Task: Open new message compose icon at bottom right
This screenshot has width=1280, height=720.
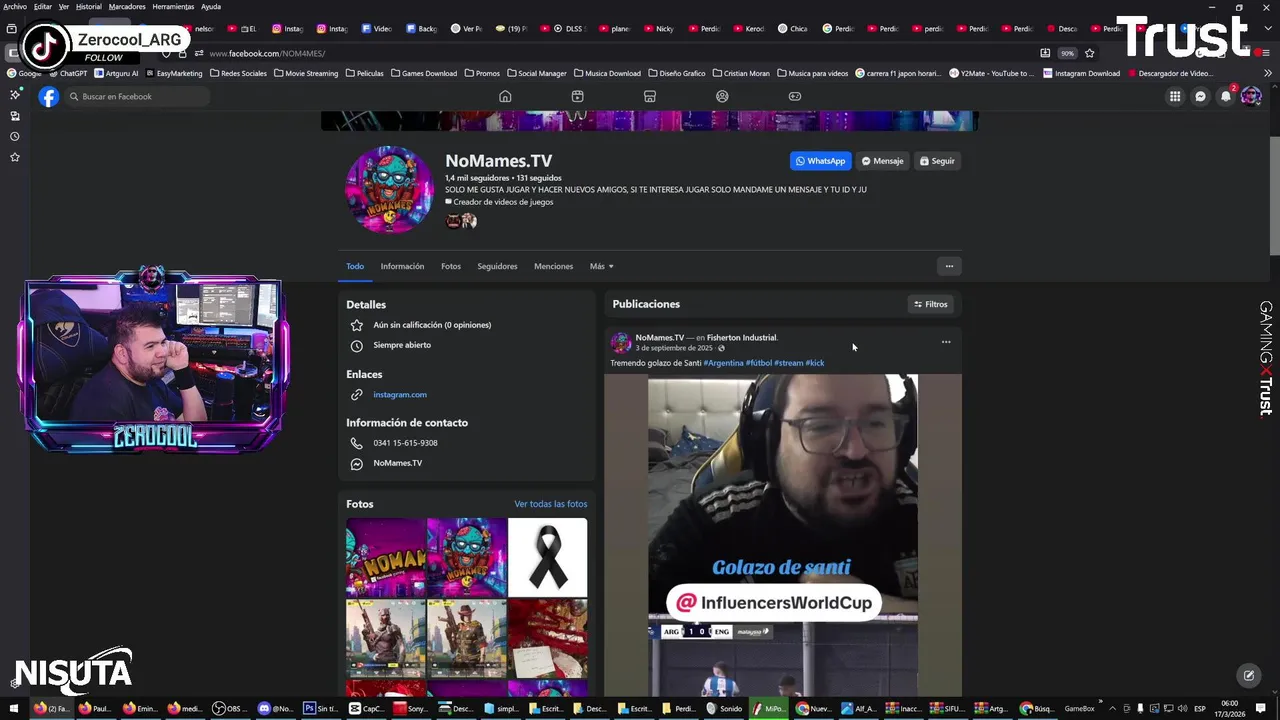Action: click(x=1248, y=675)
